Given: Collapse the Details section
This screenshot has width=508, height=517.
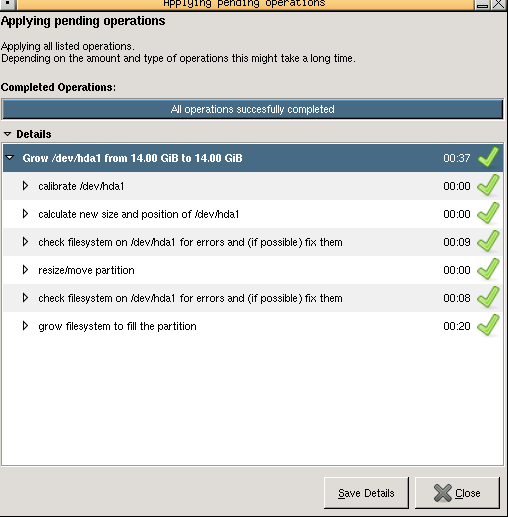Looking at the screenshot, I should [7, 134].
